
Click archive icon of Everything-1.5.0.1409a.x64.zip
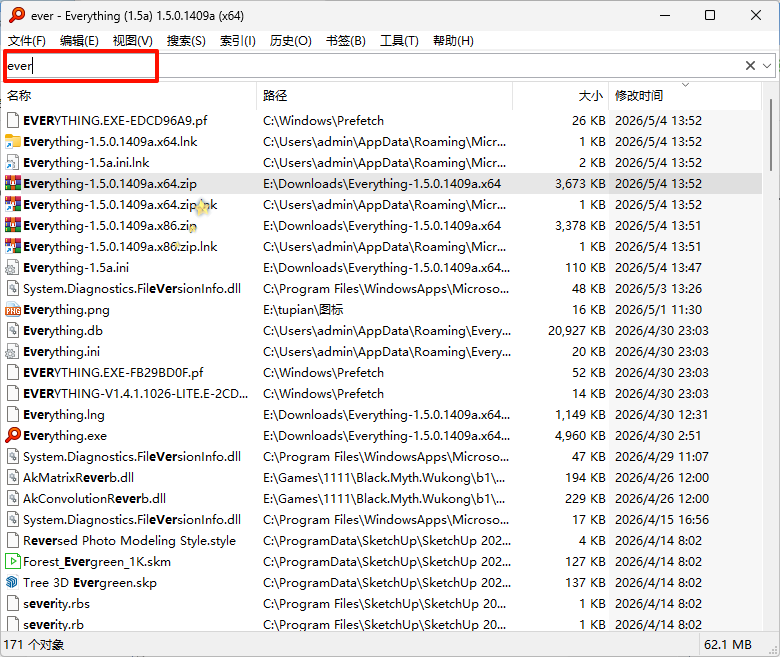point(12,184)
